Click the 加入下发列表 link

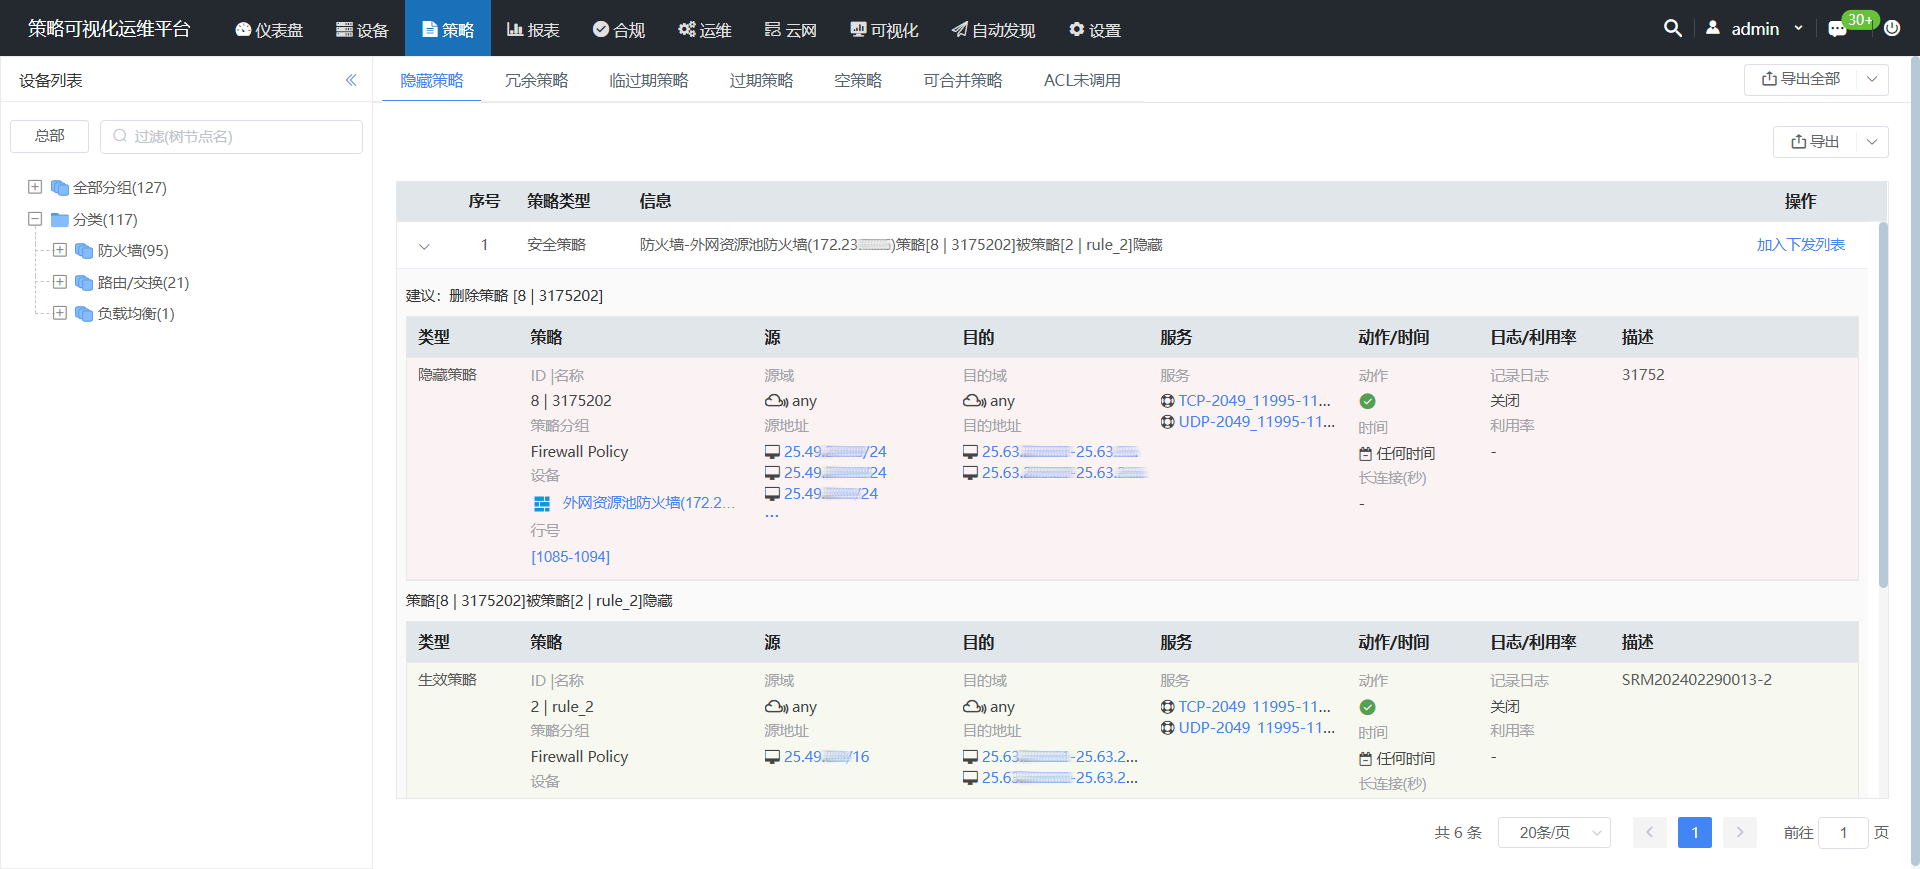[x=1800, y=245]
